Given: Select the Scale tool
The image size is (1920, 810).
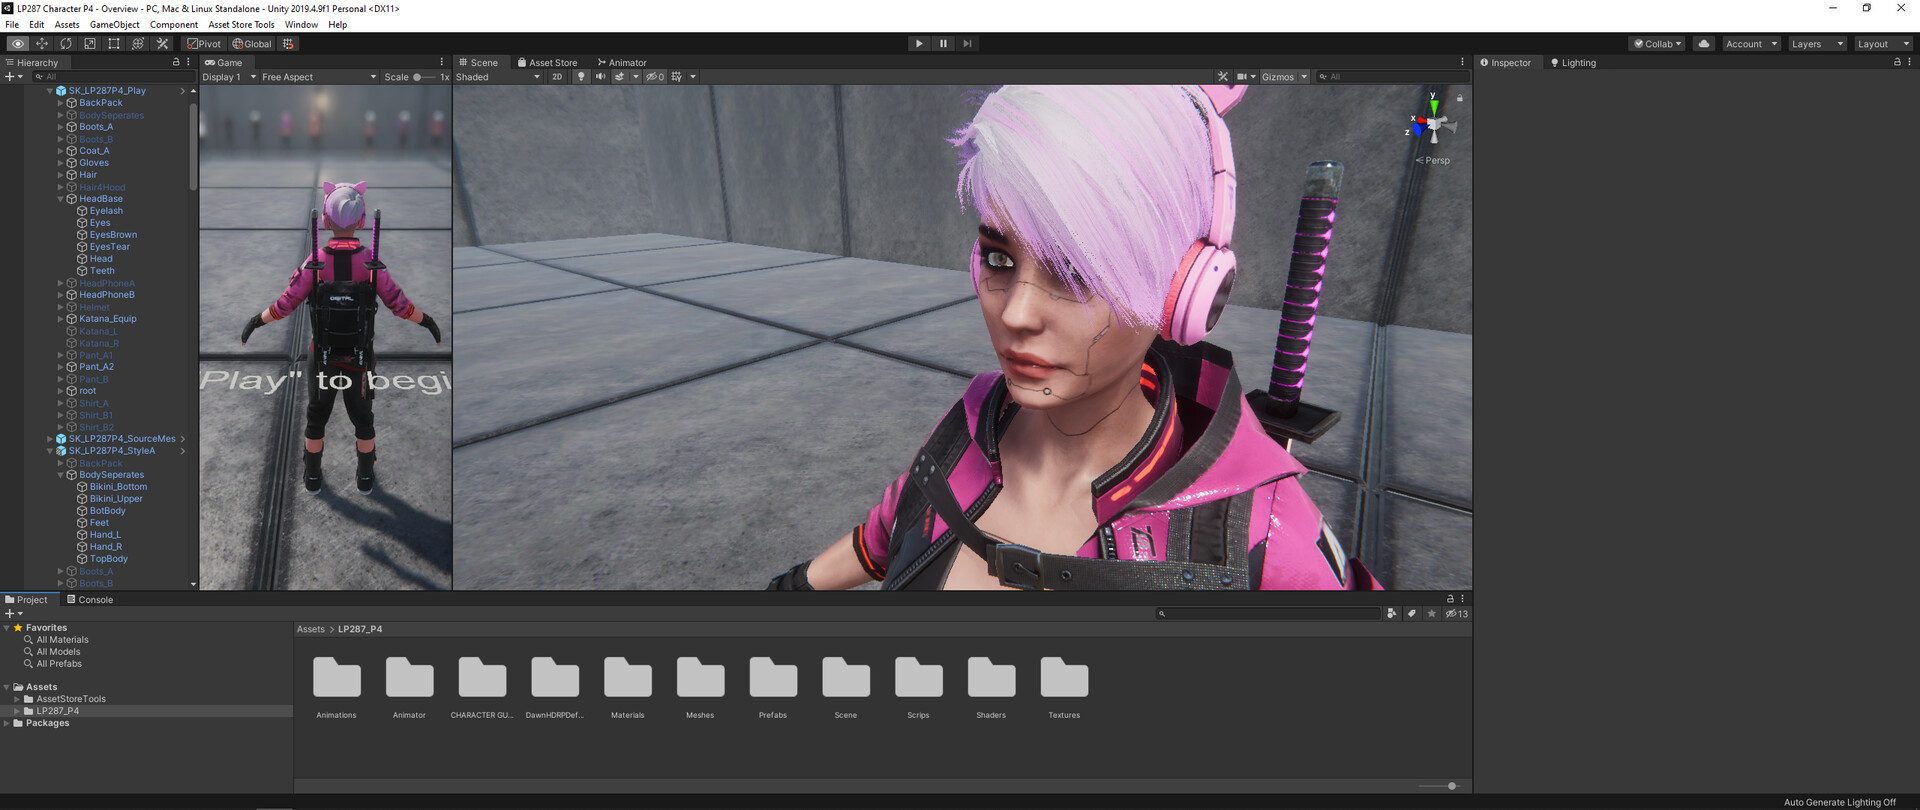Looking at the screenshot, I should pos(90,44).
